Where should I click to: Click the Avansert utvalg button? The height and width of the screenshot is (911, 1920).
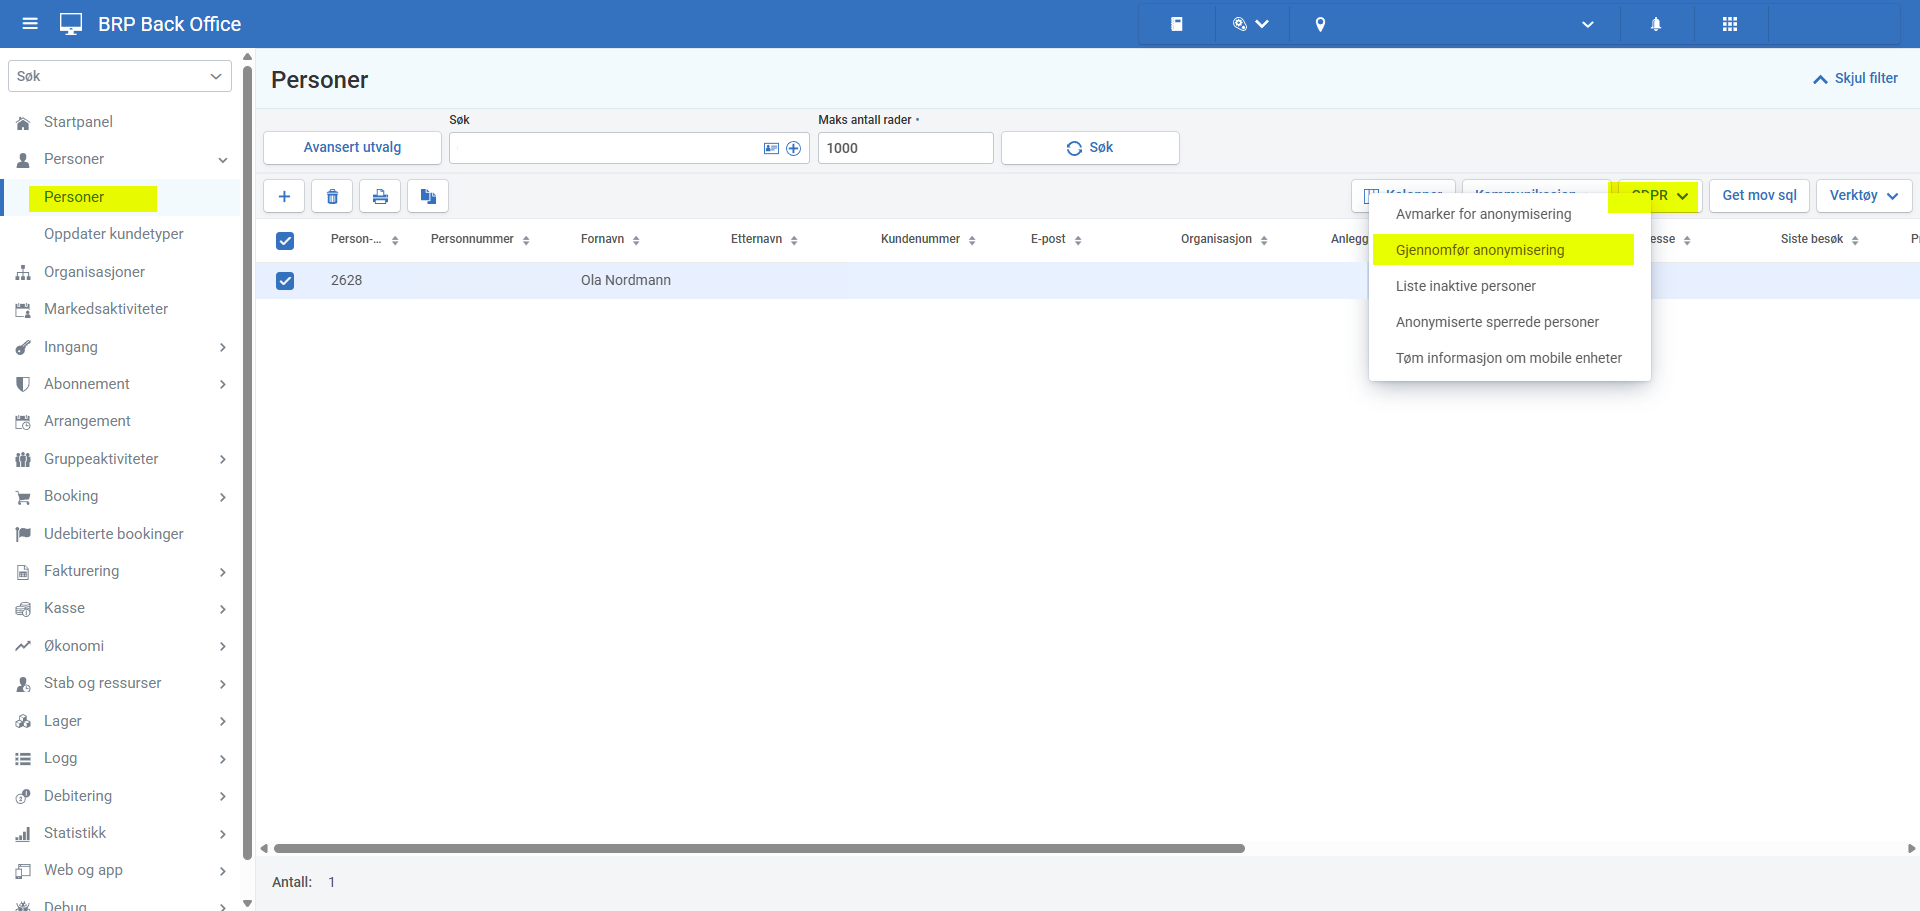352,148
